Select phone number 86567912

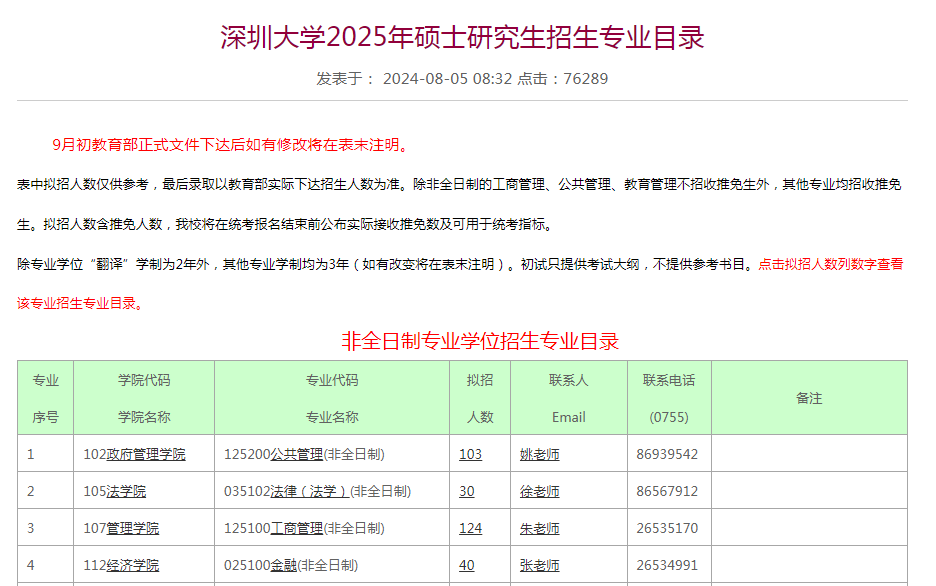click(x=667, y=491)
